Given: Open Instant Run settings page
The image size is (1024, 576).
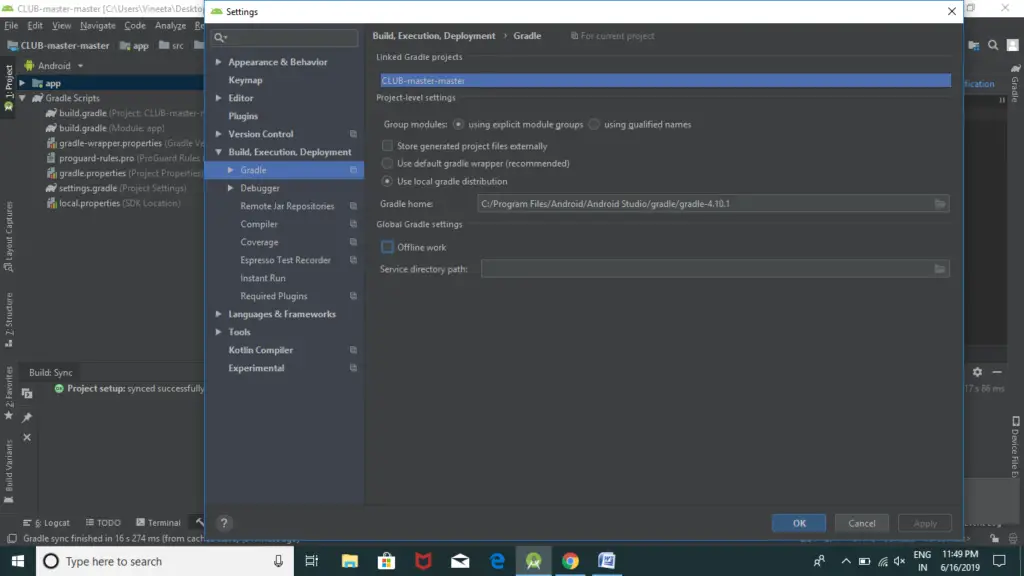Looking at the screenshot, I should click(x=263, y=278).
